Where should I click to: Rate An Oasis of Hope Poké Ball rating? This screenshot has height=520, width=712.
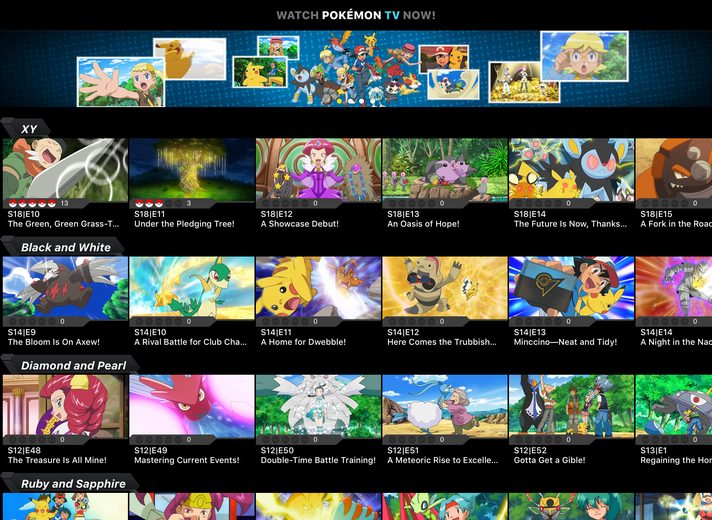[412, 203]
